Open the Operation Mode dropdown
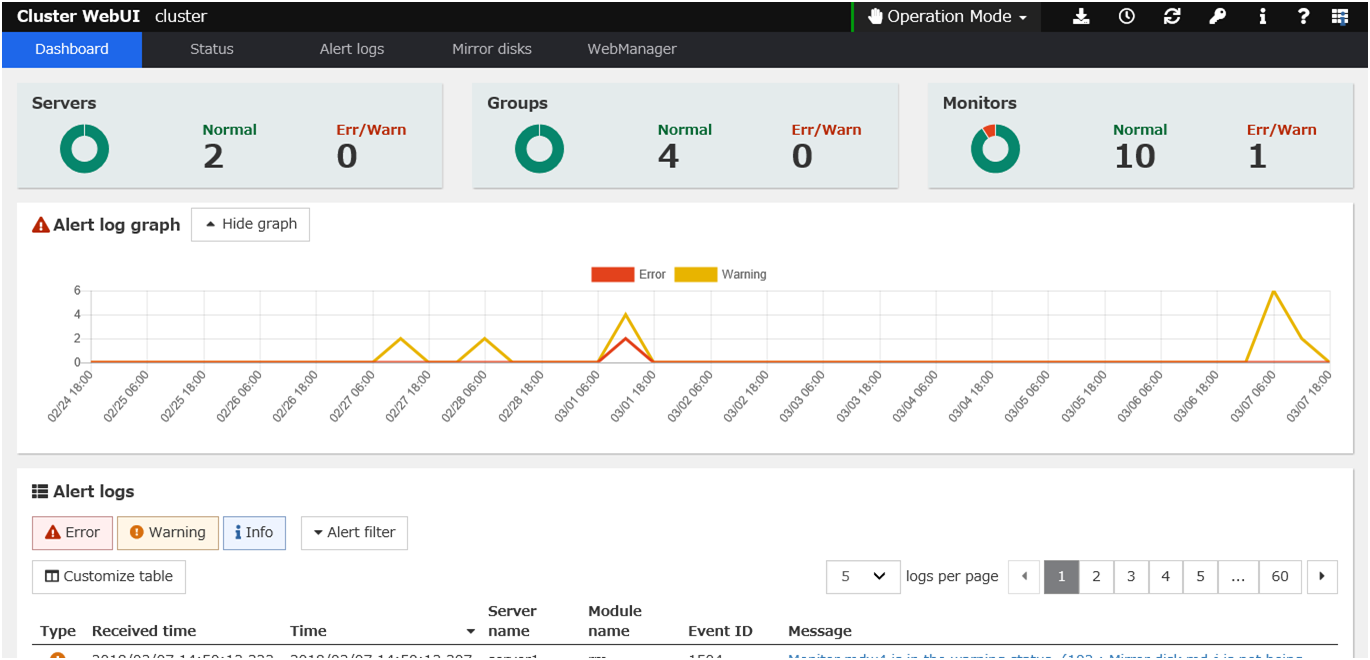Screen dimensions: 1370x660 pos(947,17)
